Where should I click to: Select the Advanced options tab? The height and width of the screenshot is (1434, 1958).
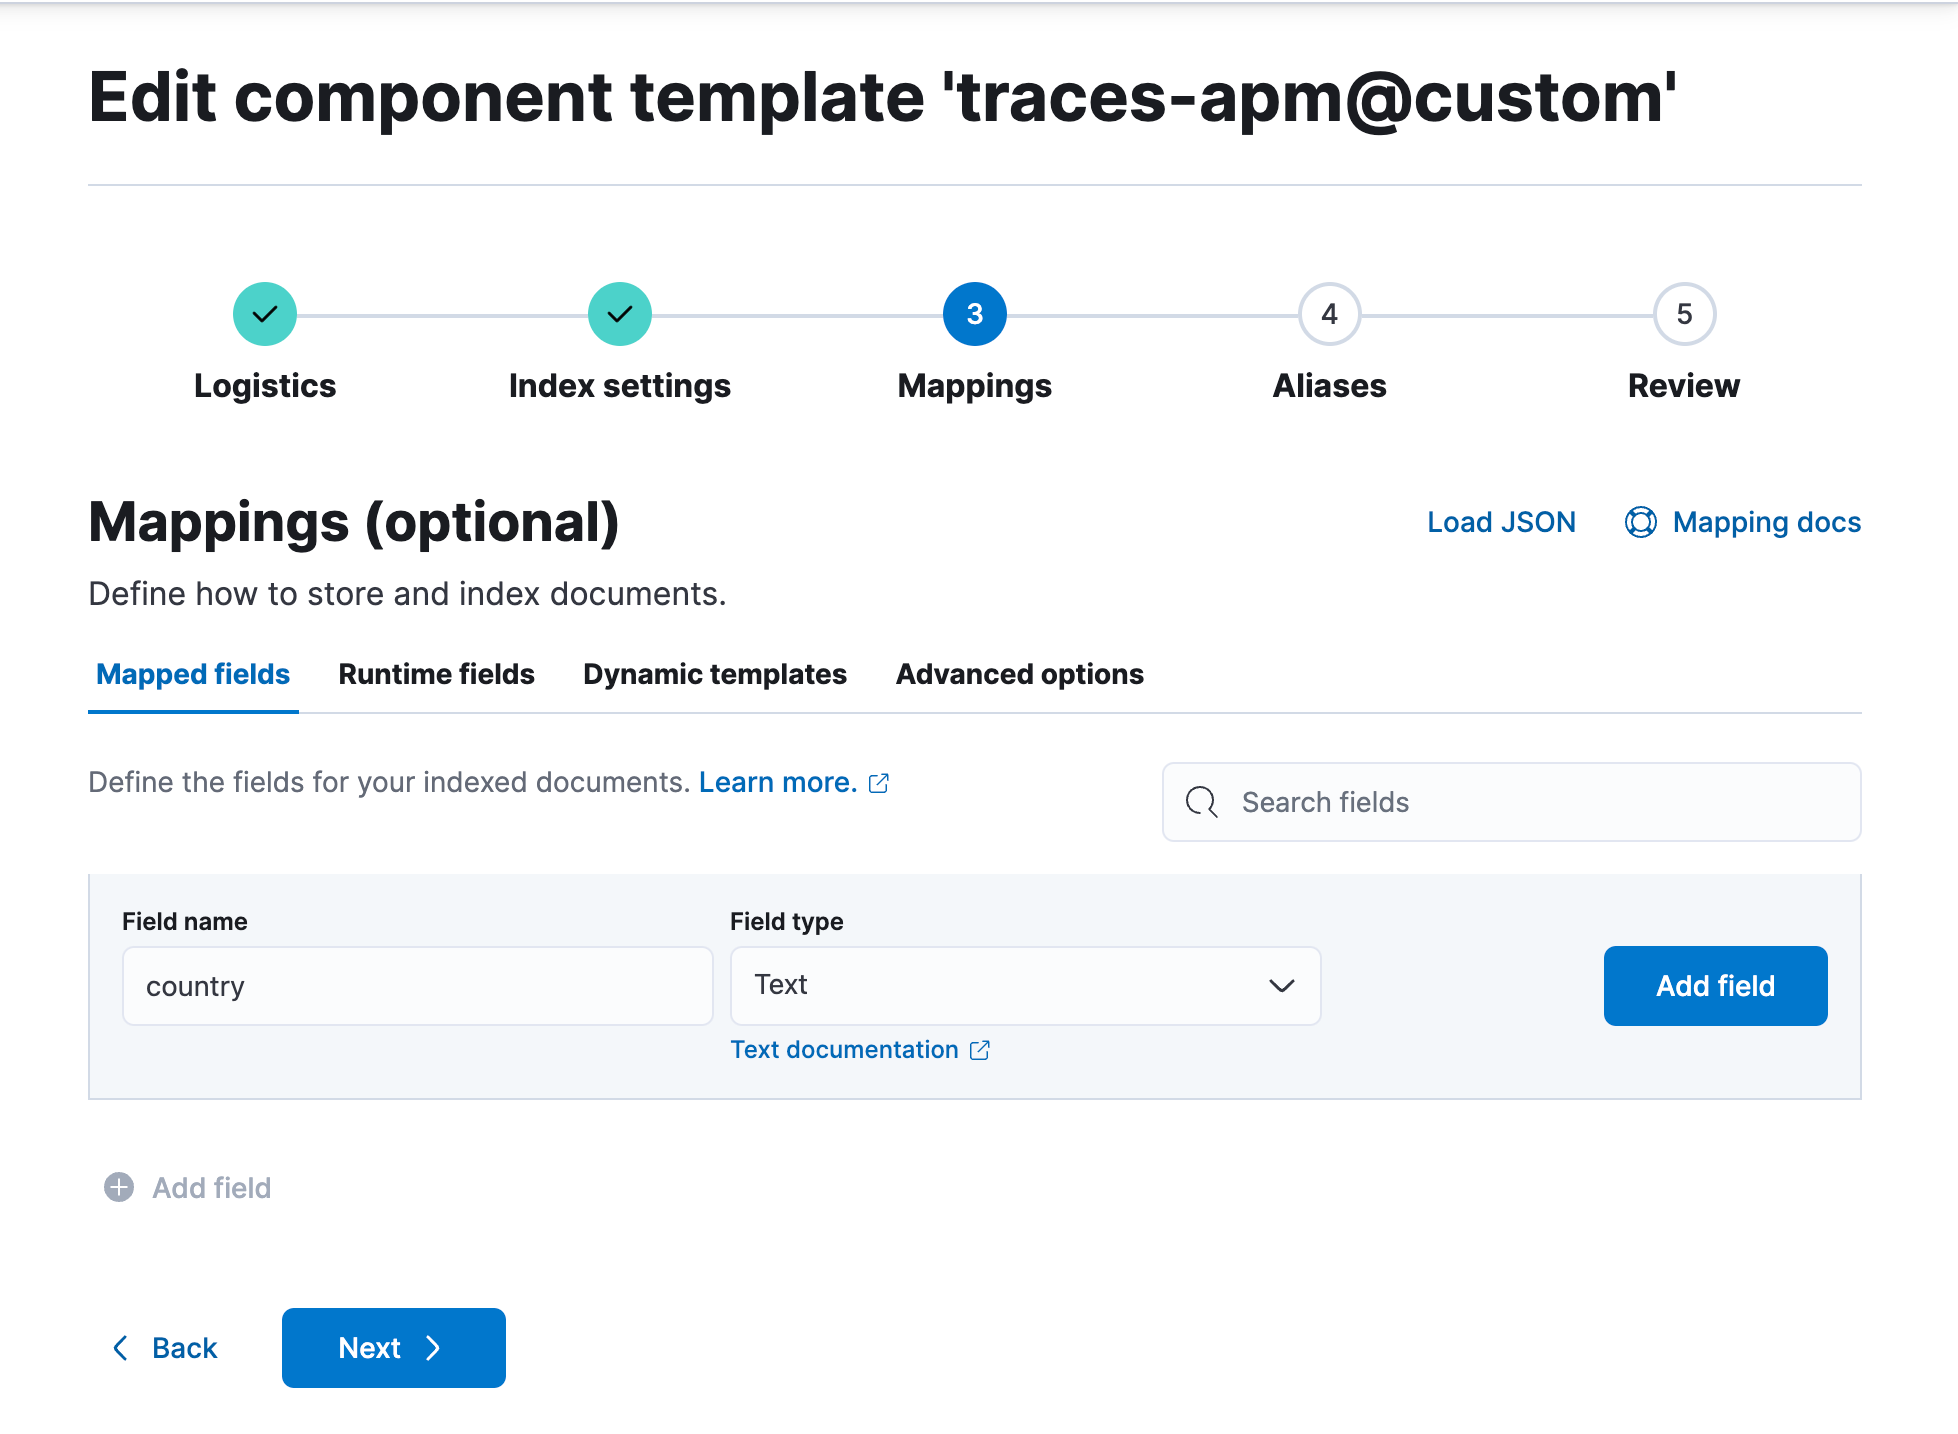1019,674
